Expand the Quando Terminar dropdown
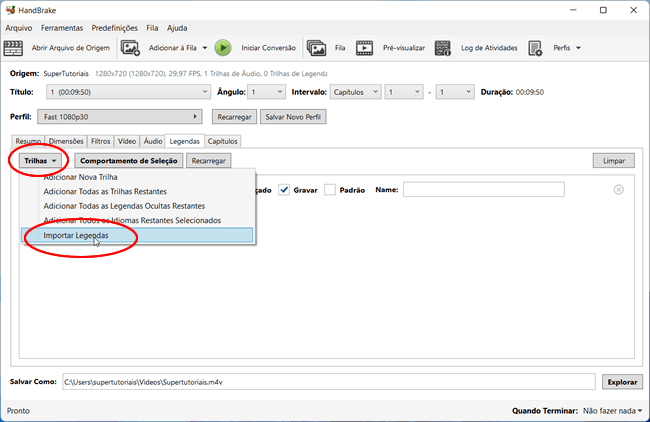 point(612,410)
